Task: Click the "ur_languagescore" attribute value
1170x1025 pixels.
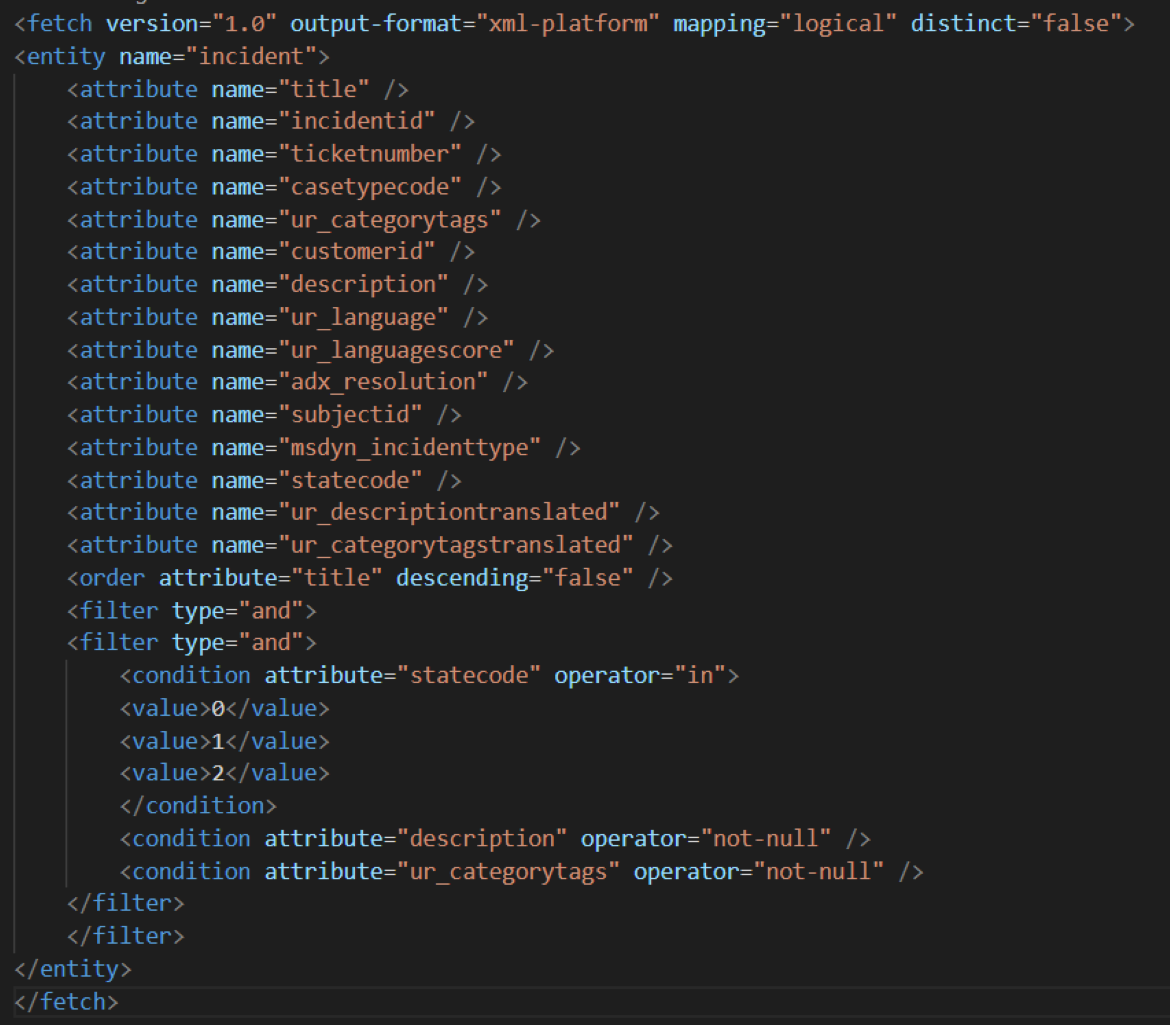Action: [x=402, y=350]
